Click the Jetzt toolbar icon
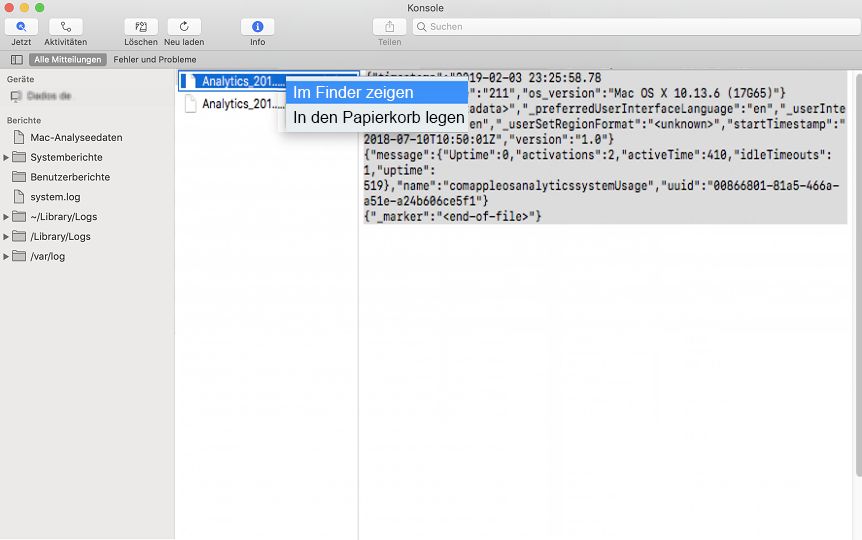Viewport: 862px width, 540px height. click(21, 26)
